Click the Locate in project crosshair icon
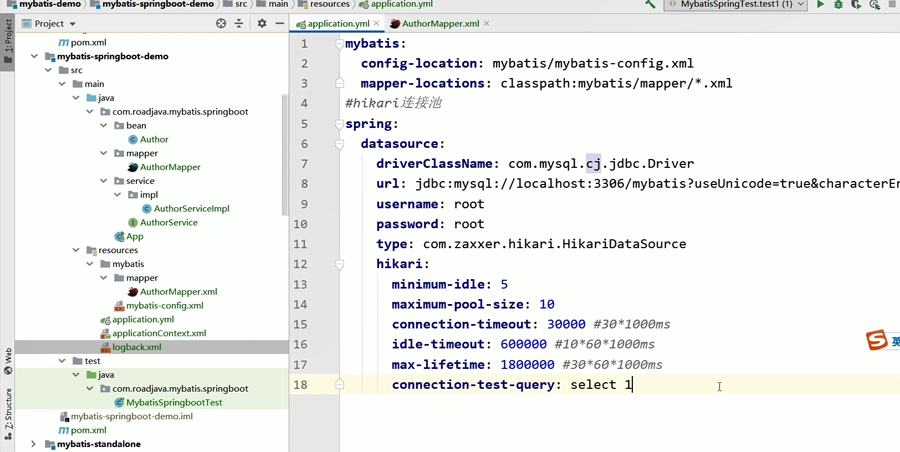The width and height of the screenshot is (900, 452). coord(221,24)
